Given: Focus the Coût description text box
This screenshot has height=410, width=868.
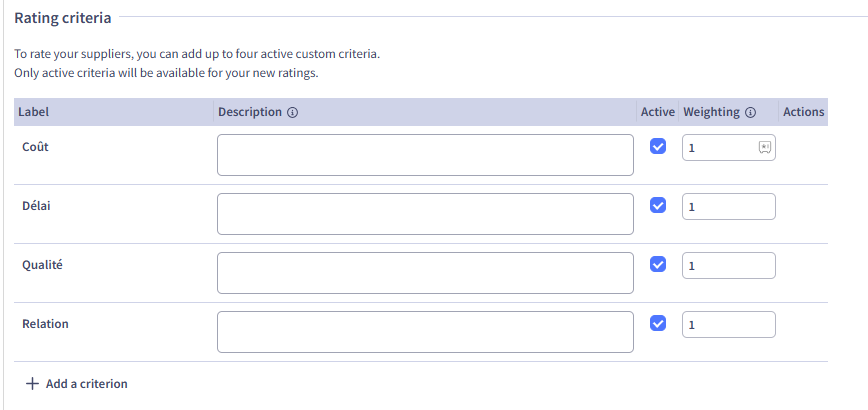Looking at the screenshot, I should click(425, 155).
